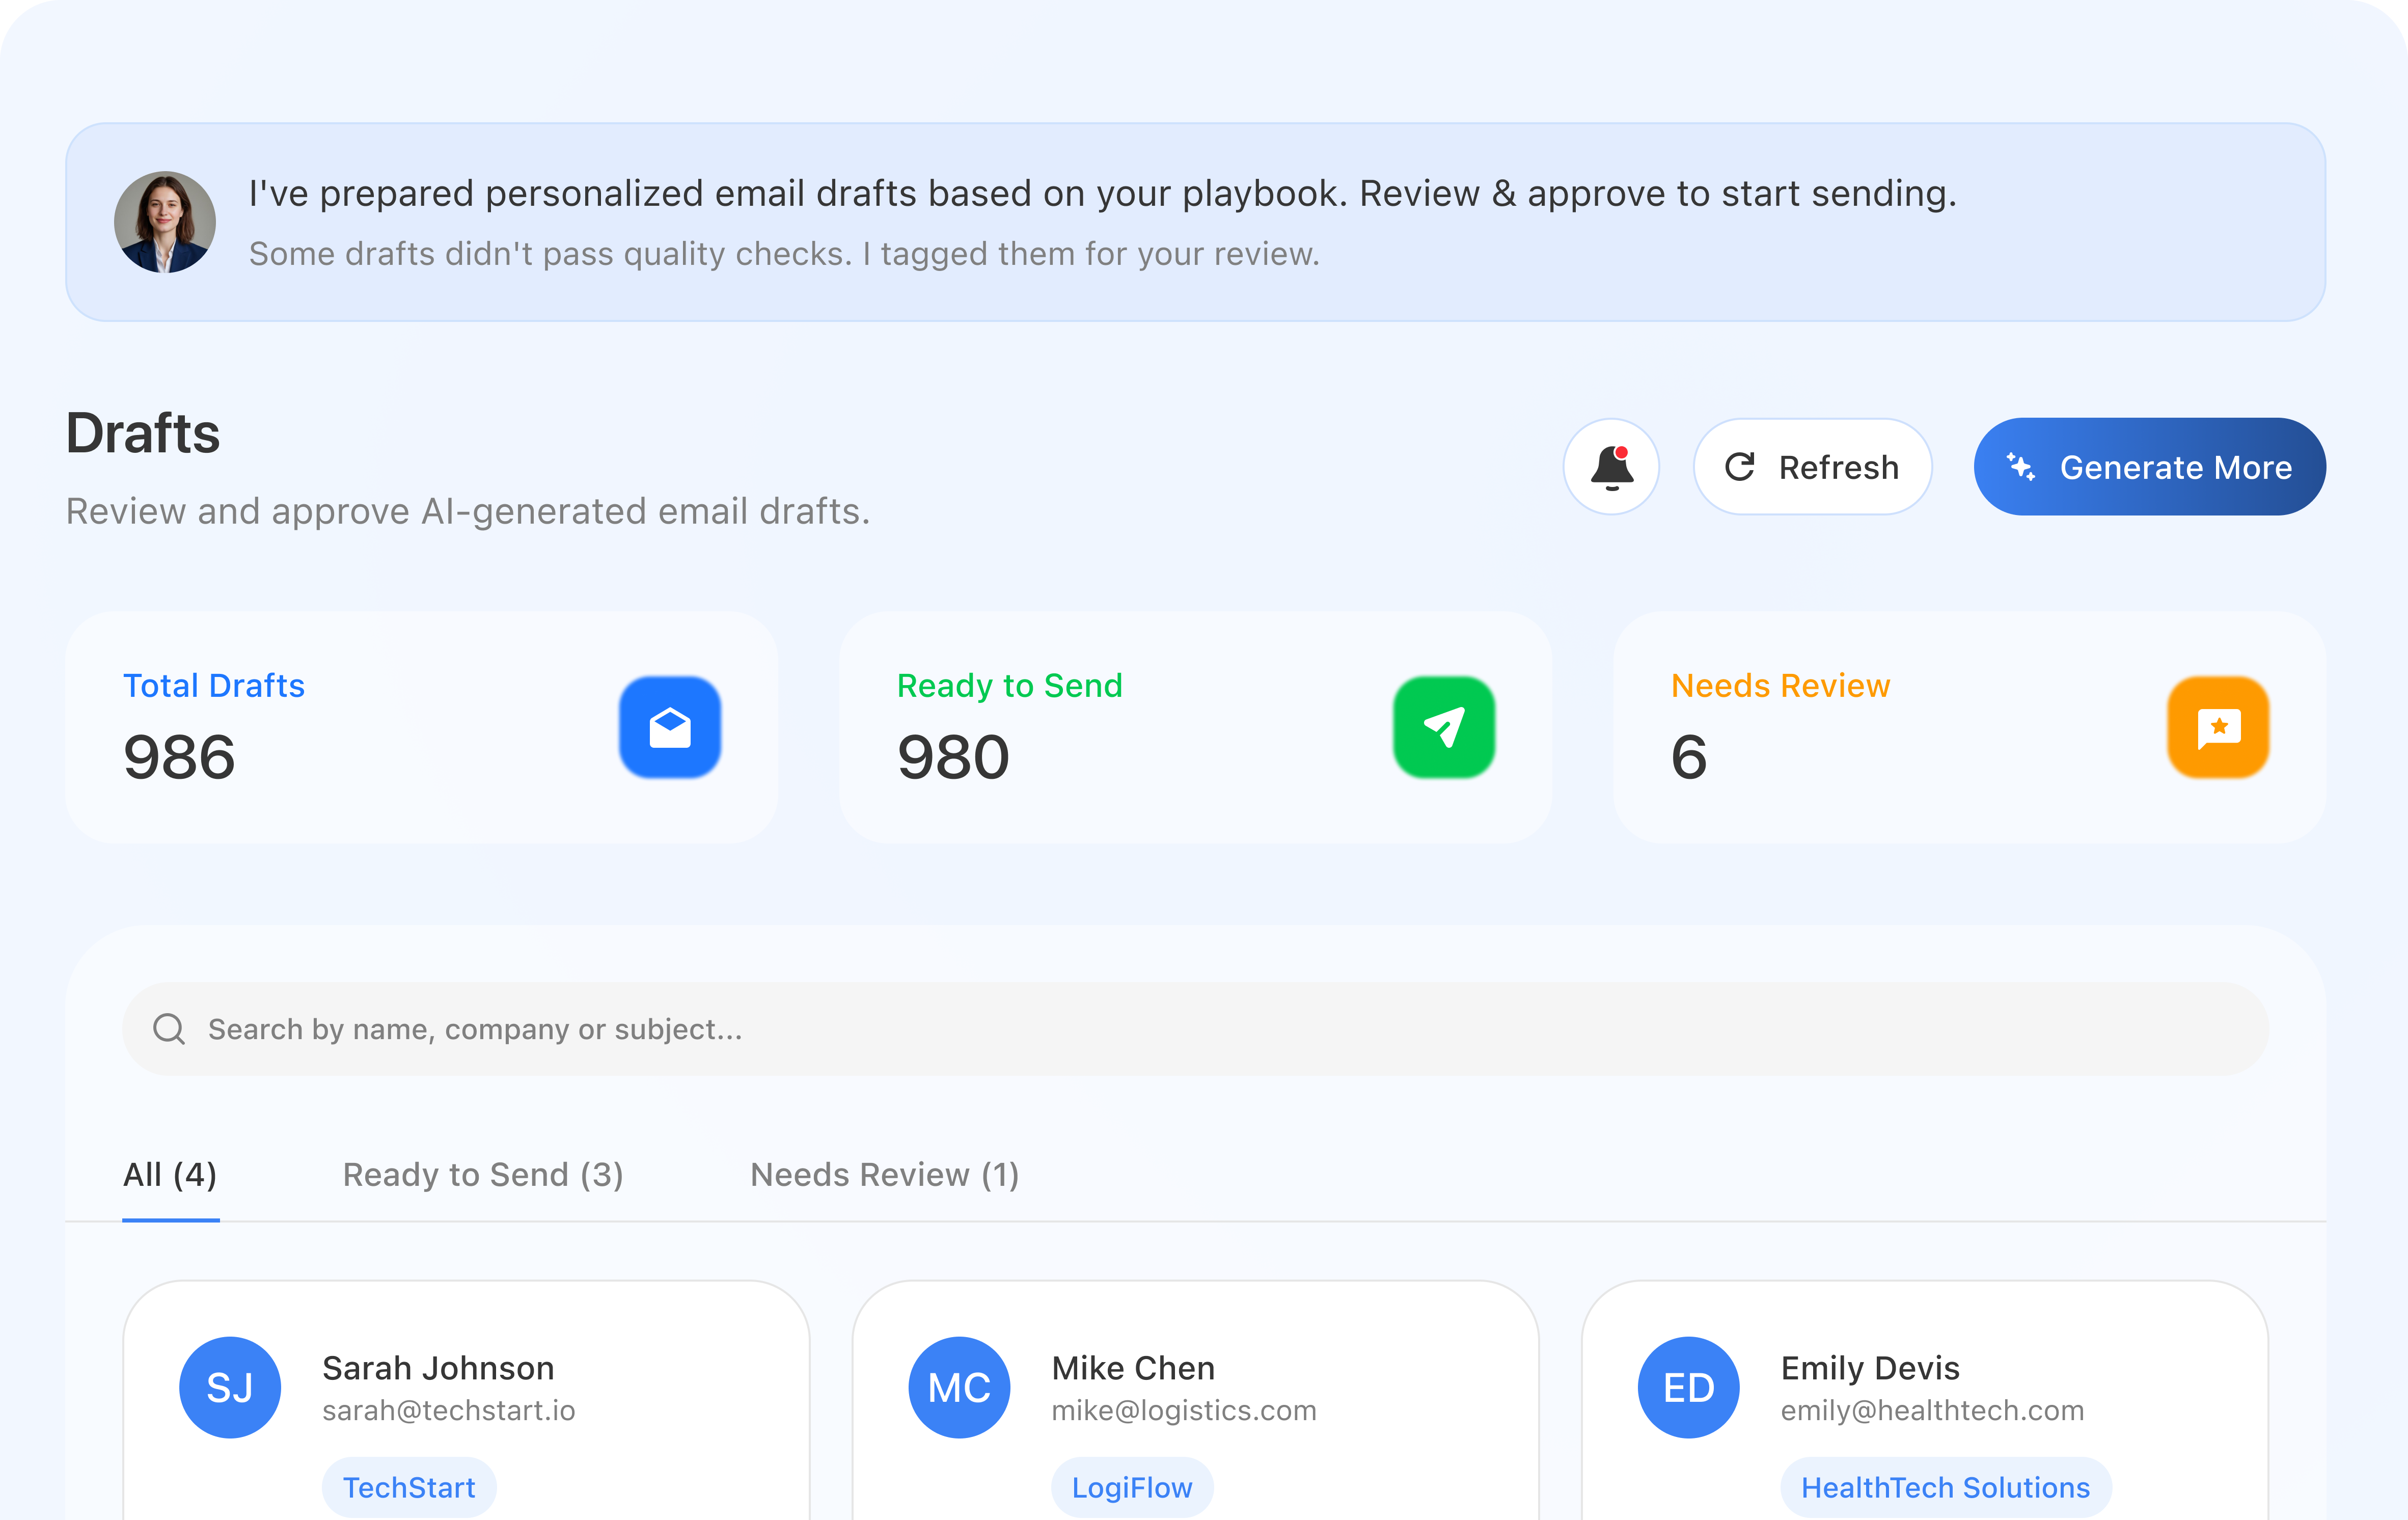Screen dimensions: 2408x1520
Task: Open the notifications bell
Action: click(1611, 467)
